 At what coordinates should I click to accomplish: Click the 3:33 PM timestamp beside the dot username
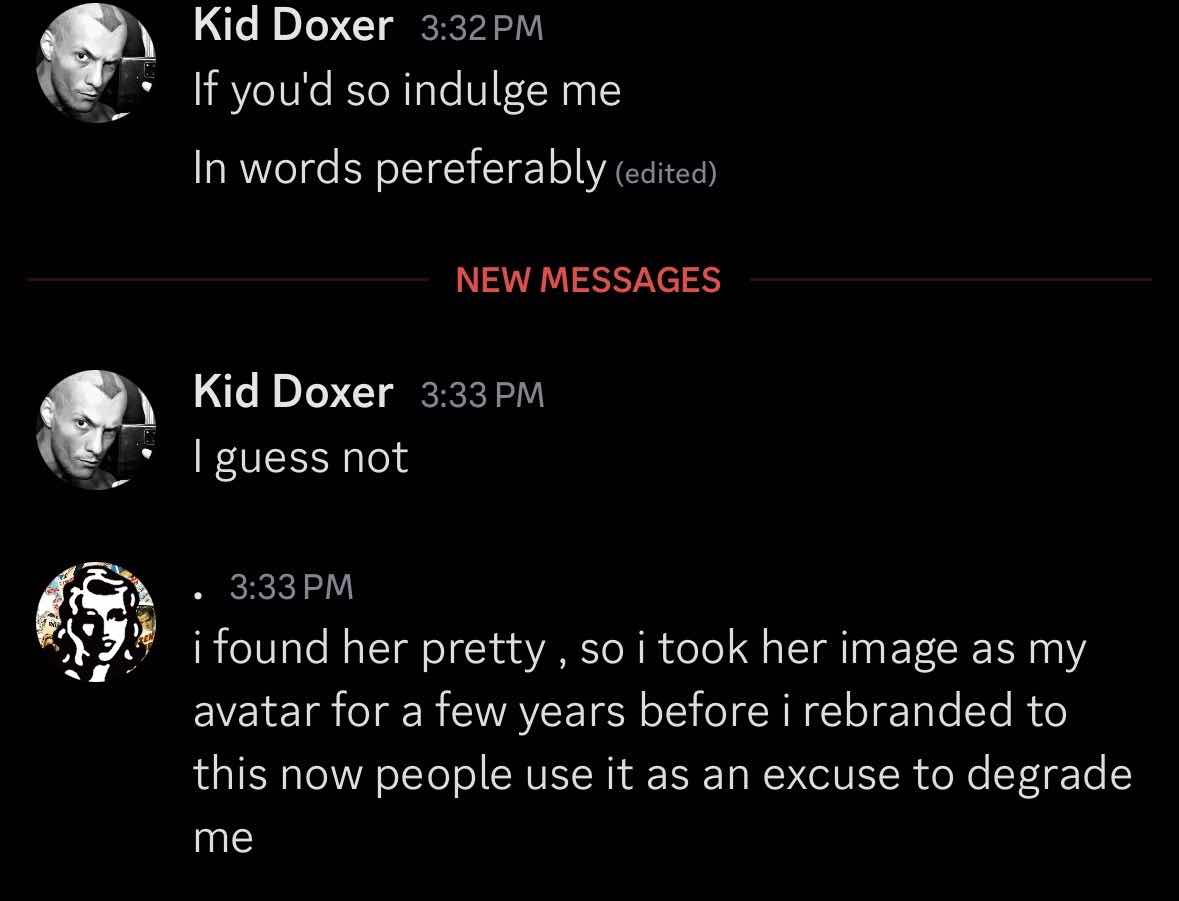292,587
